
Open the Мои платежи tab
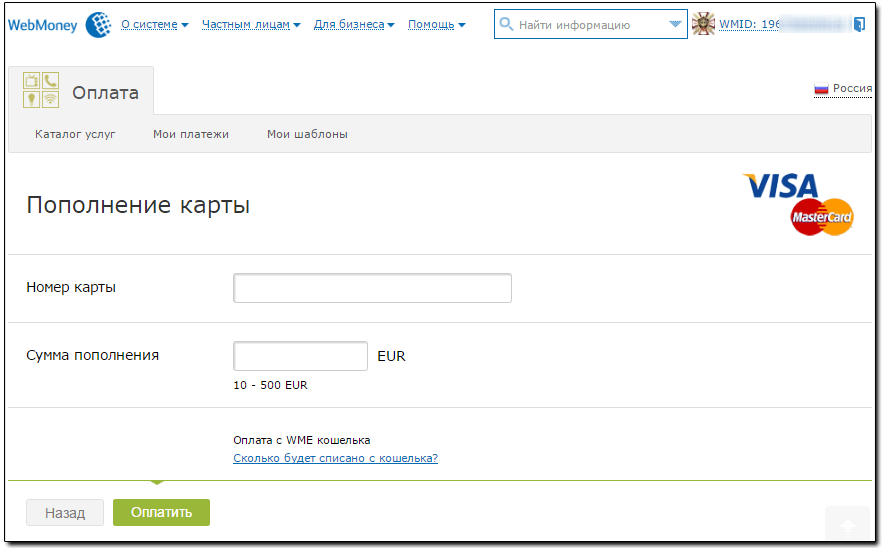coord(191,134)
